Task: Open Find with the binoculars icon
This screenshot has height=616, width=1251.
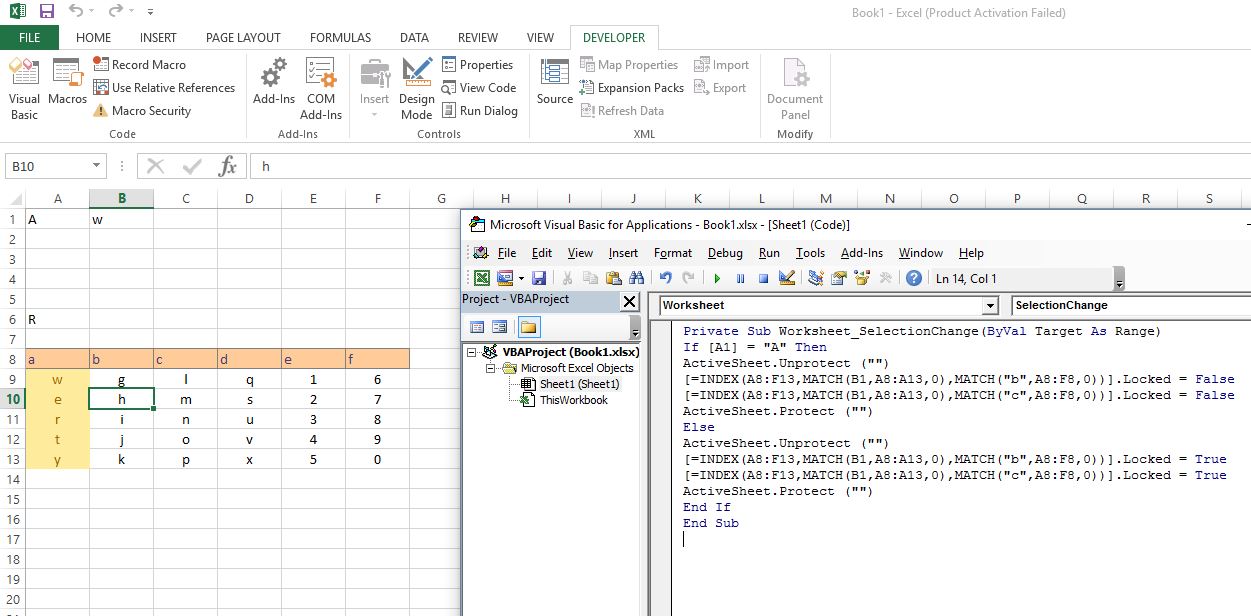Action: [636, 278]
